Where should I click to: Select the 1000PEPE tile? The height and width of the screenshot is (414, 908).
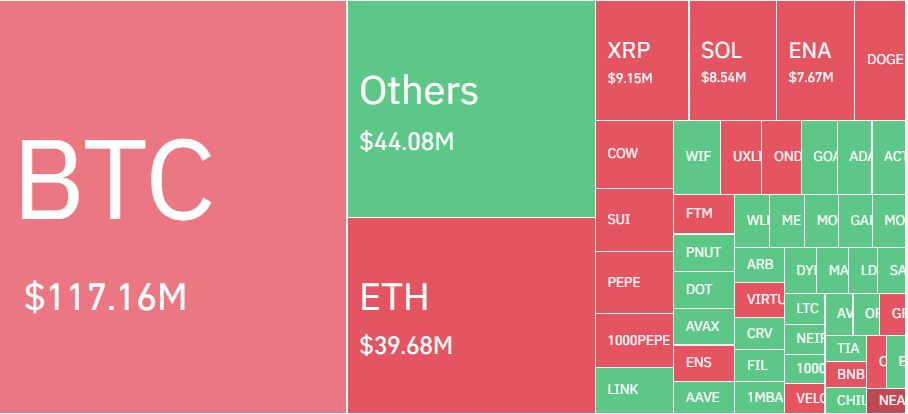pos(633,340)
